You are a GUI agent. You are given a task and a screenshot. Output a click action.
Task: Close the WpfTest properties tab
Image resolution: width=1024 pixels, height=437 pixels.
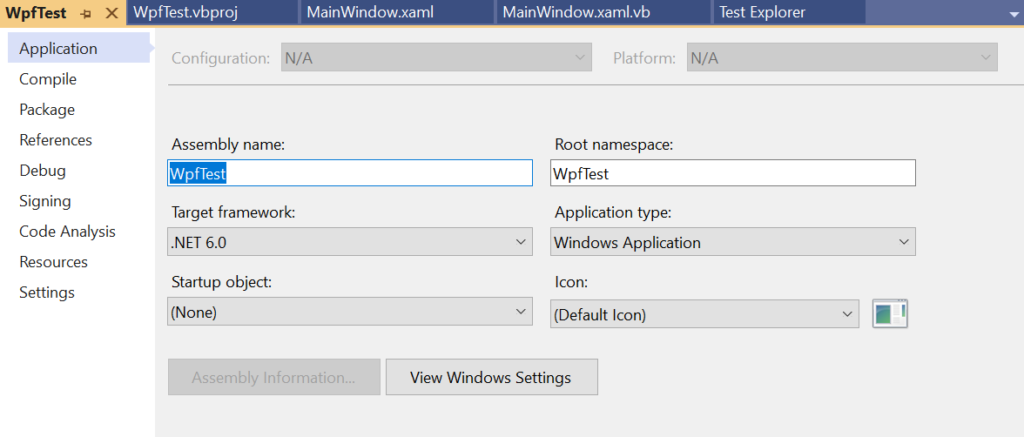click(112, 13)
